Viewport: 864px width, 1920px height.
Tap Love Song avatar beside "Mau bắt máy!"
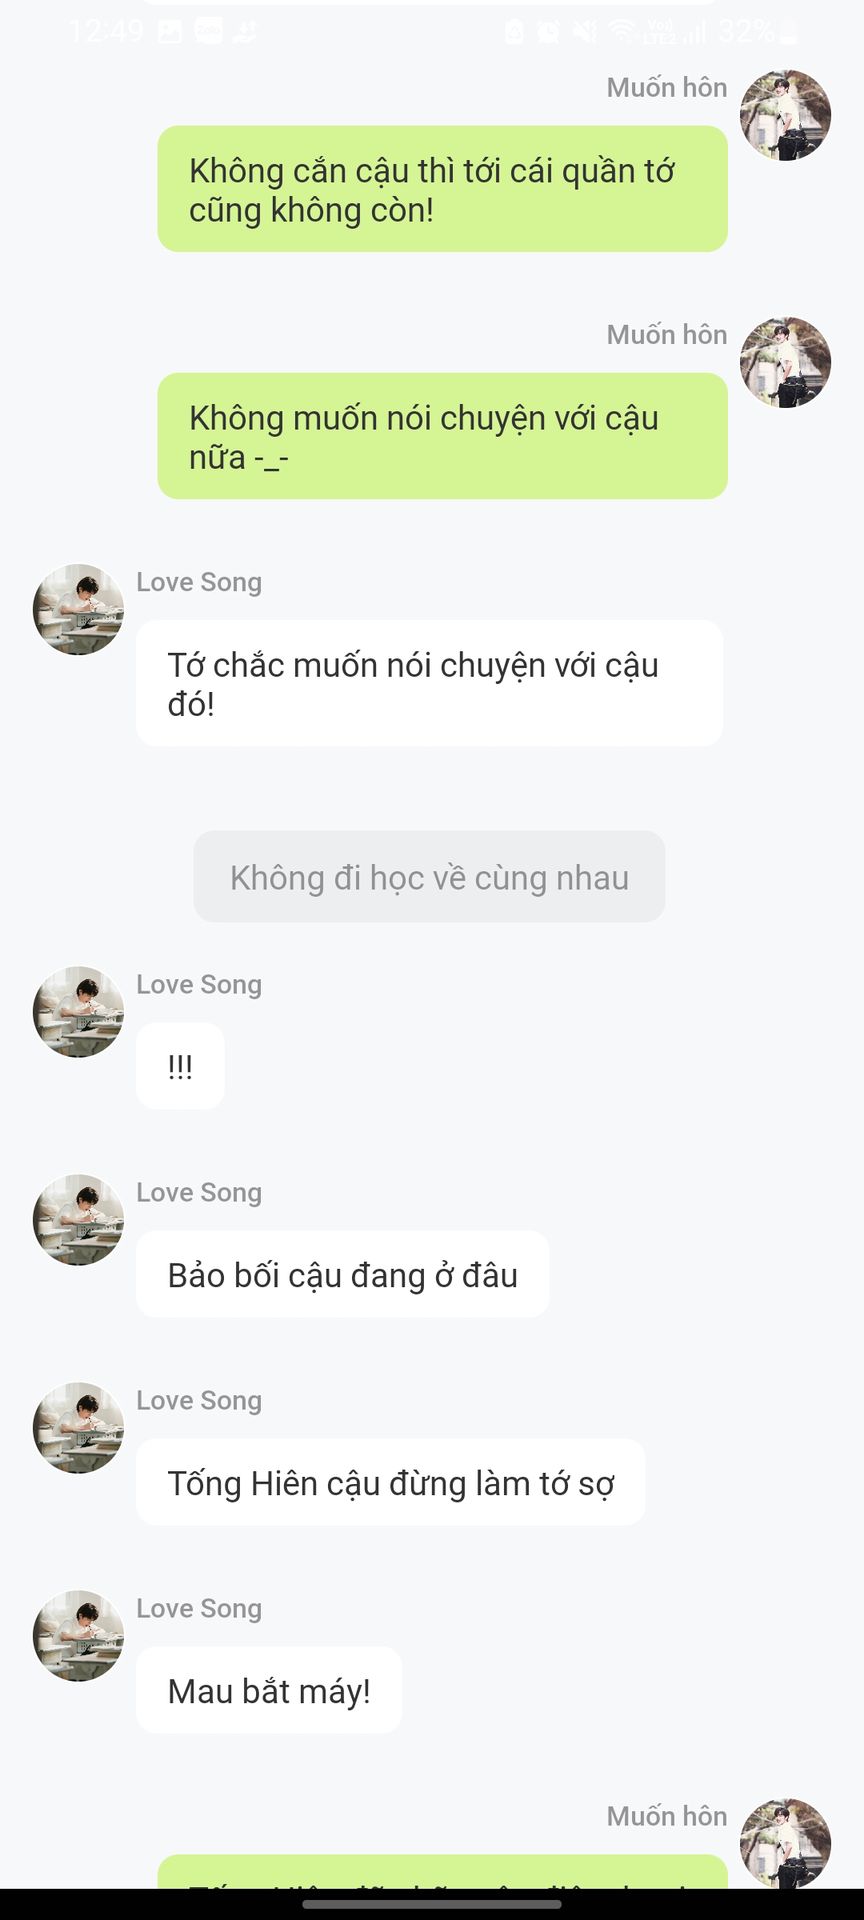pos(78,1635)
